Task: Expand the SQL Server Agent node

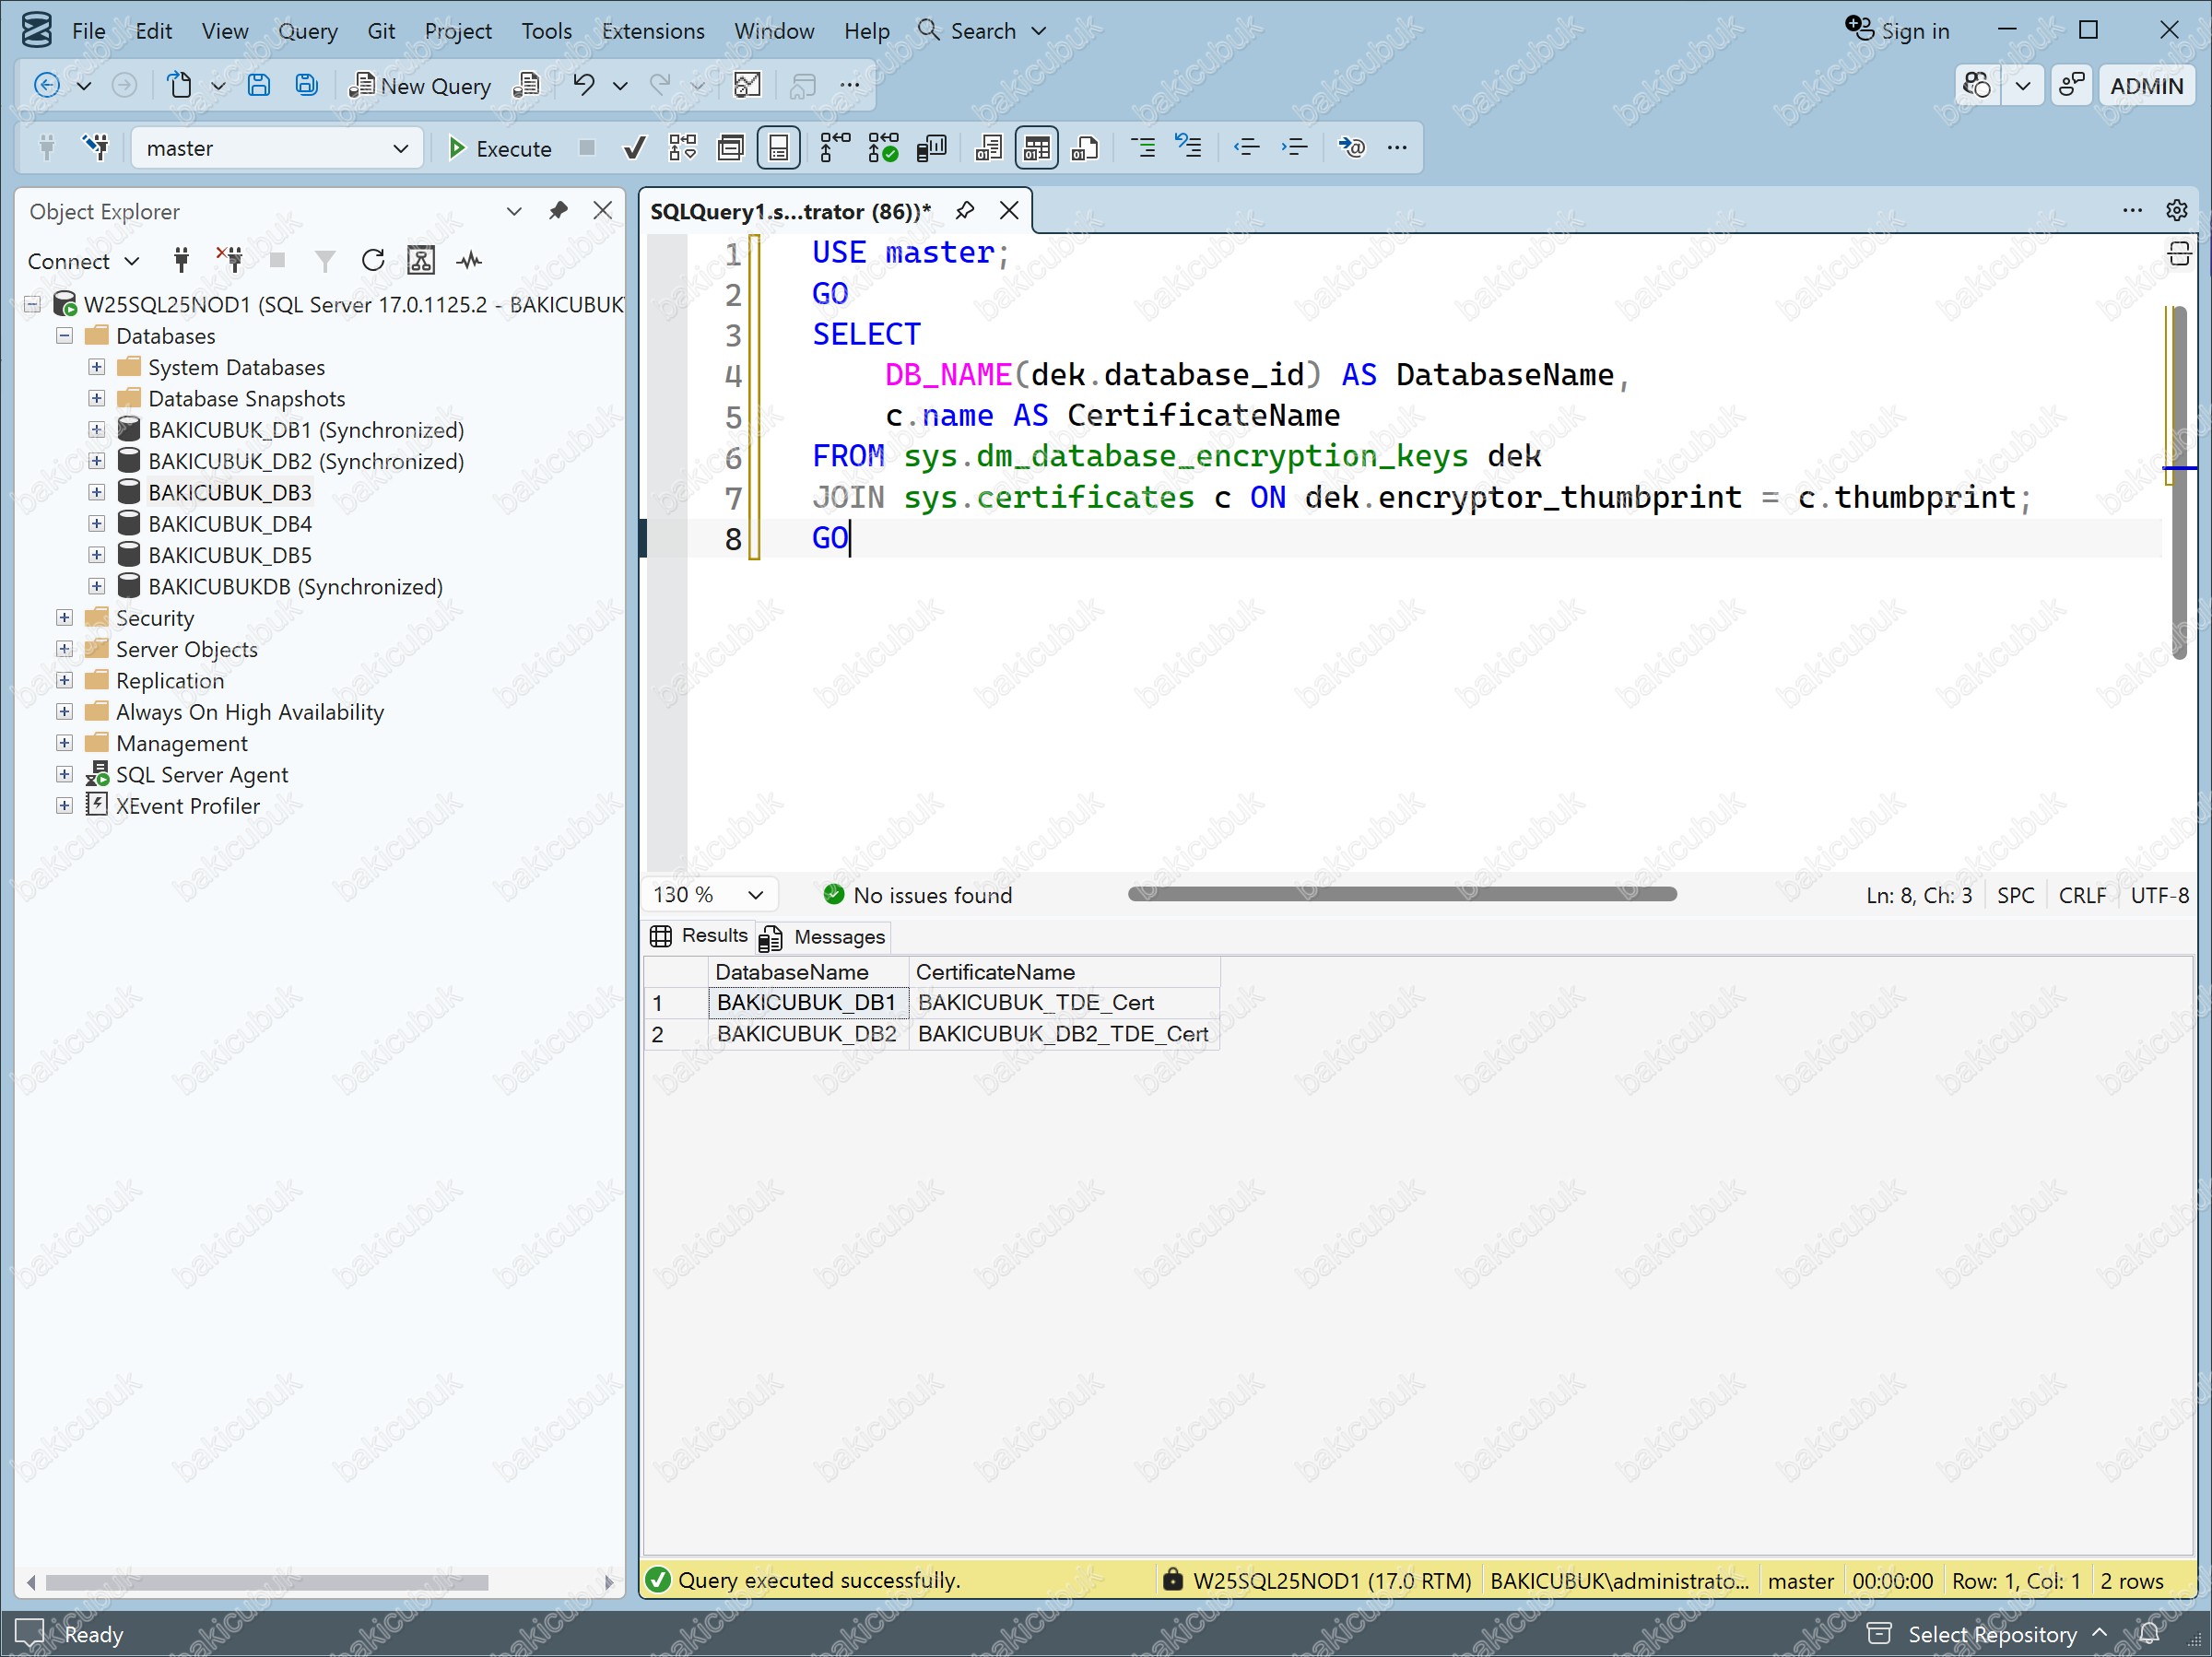Action: pyautogui.click(x=65, y=774)
